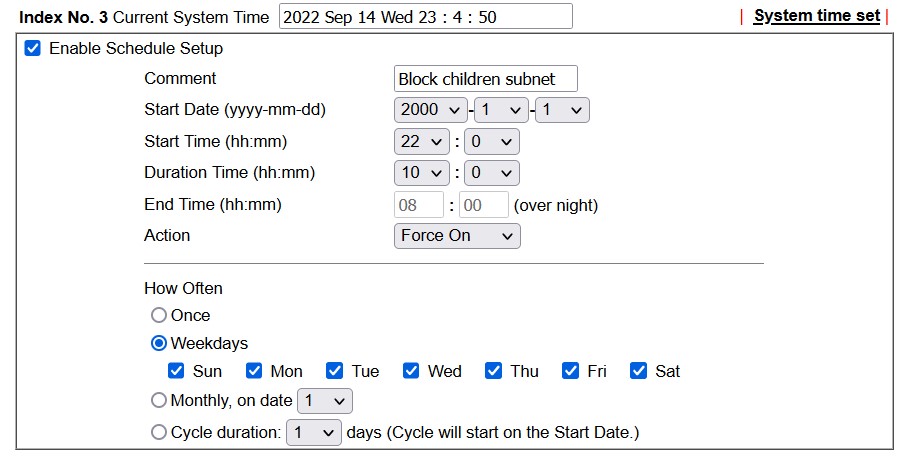Choose the Monthly, on date option
Screen dimensions: 907x458
click(x=159, y=400)
